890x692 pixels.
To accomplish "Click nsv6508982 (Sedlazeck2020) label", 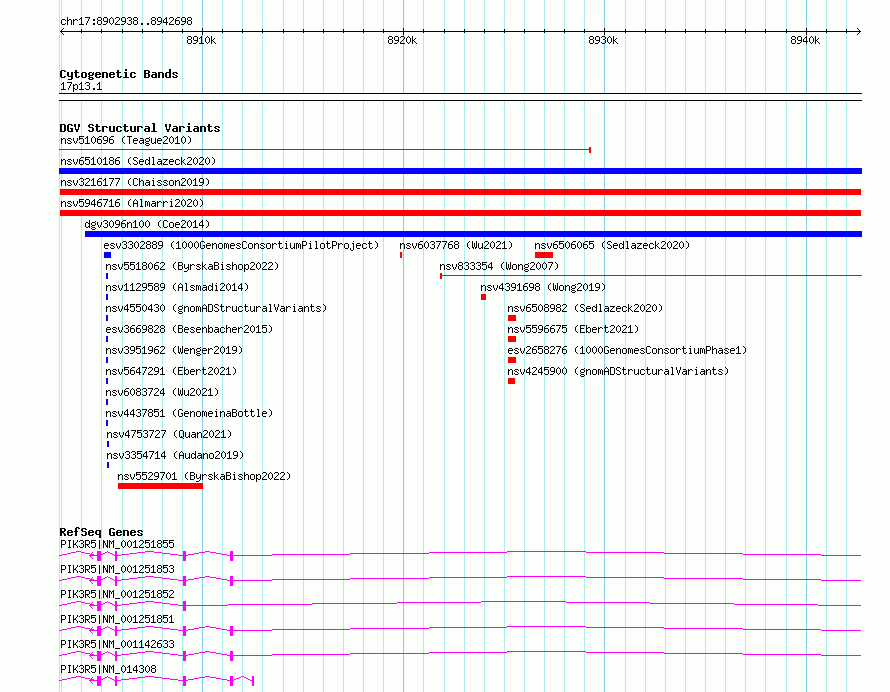I will point(585,308).
